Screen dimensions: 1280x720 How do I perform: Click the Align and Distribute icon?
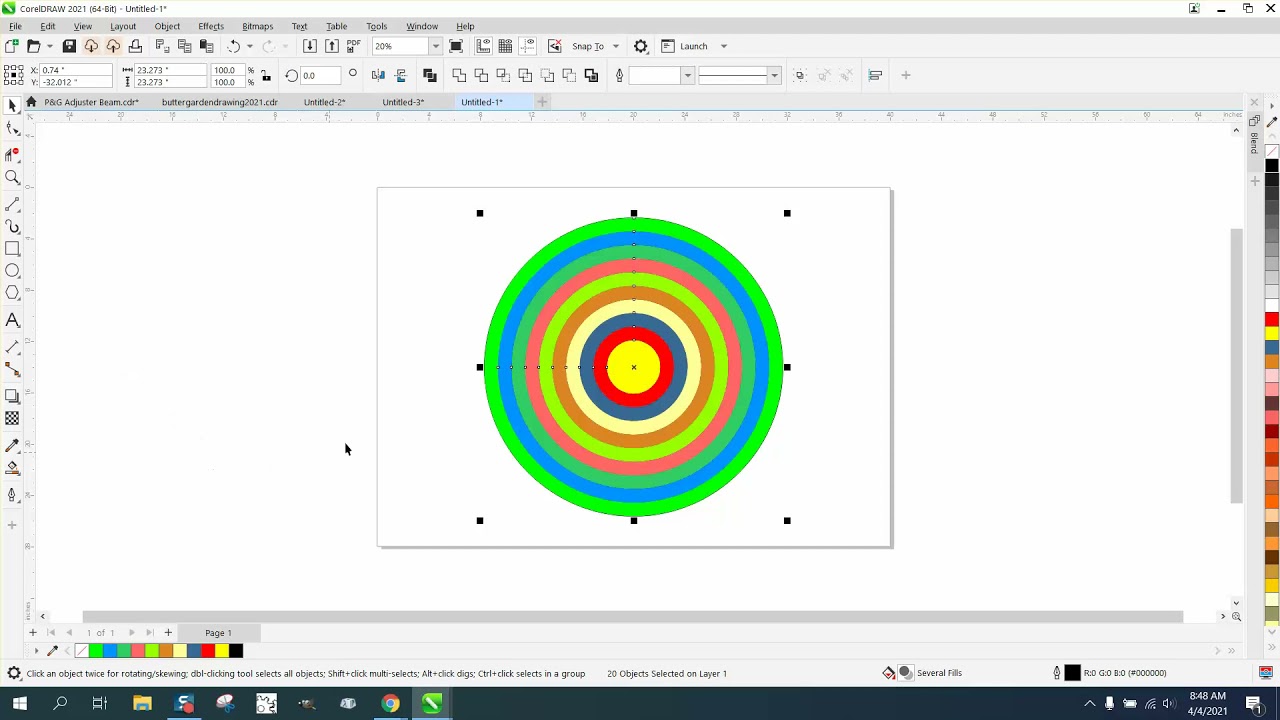click(875, 75)
